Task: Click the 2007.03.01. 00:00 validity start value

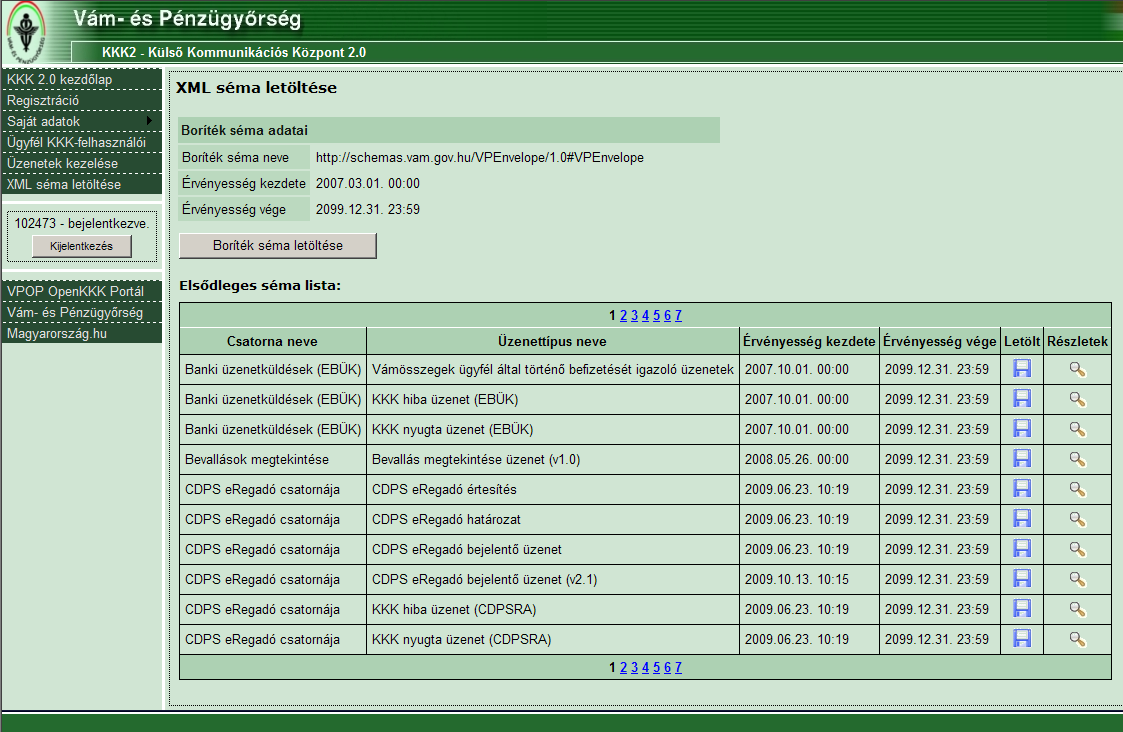Action: tap(368, 183)
